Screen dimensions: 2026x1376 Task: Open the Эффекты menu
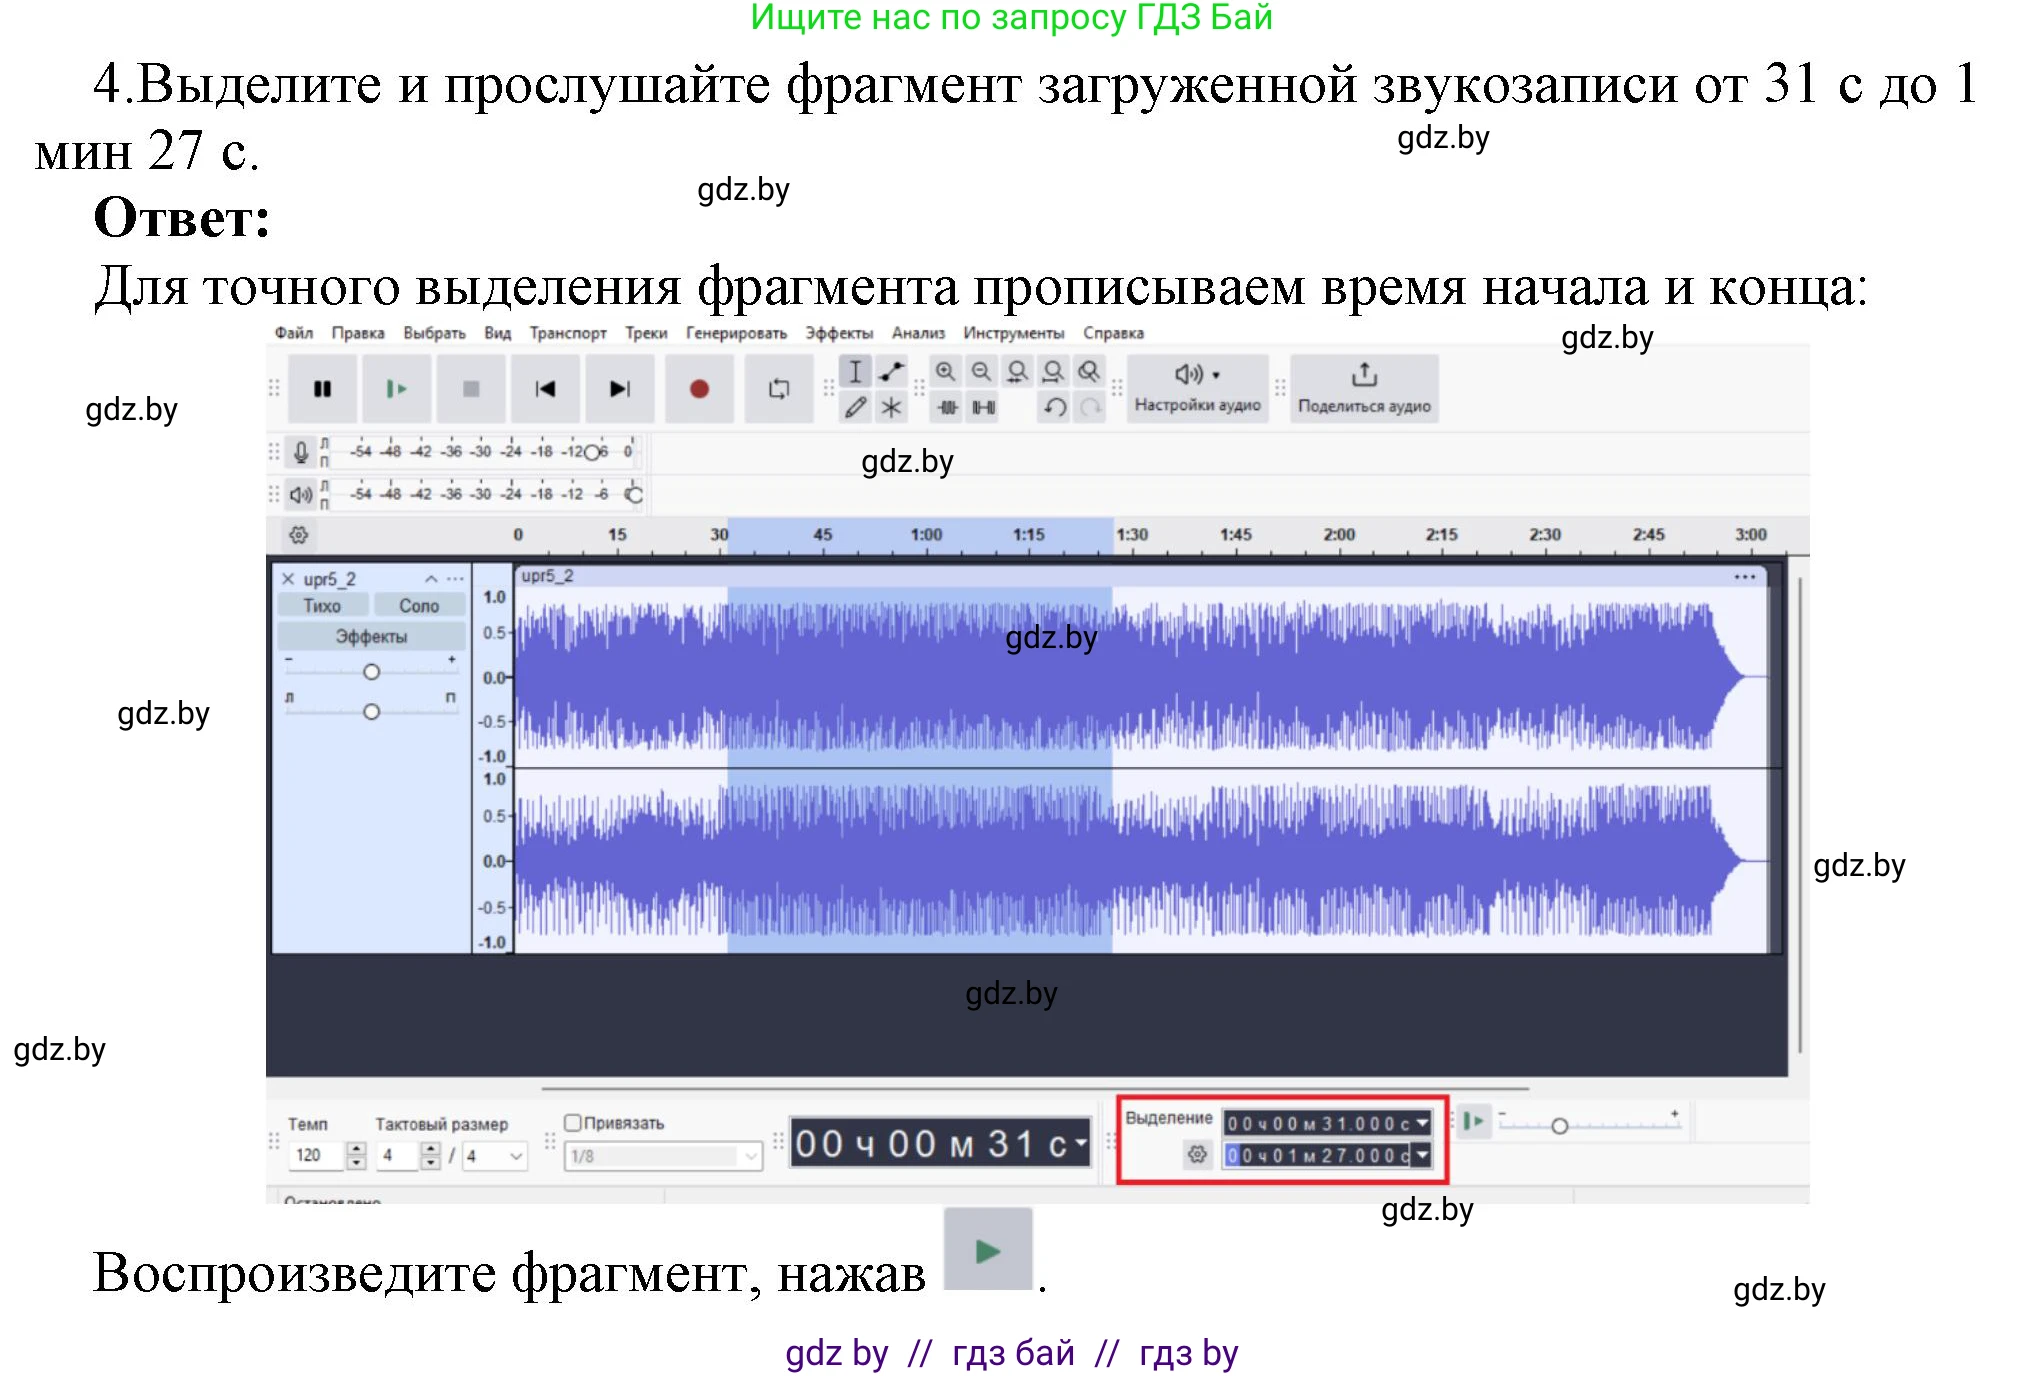(838, 332)
